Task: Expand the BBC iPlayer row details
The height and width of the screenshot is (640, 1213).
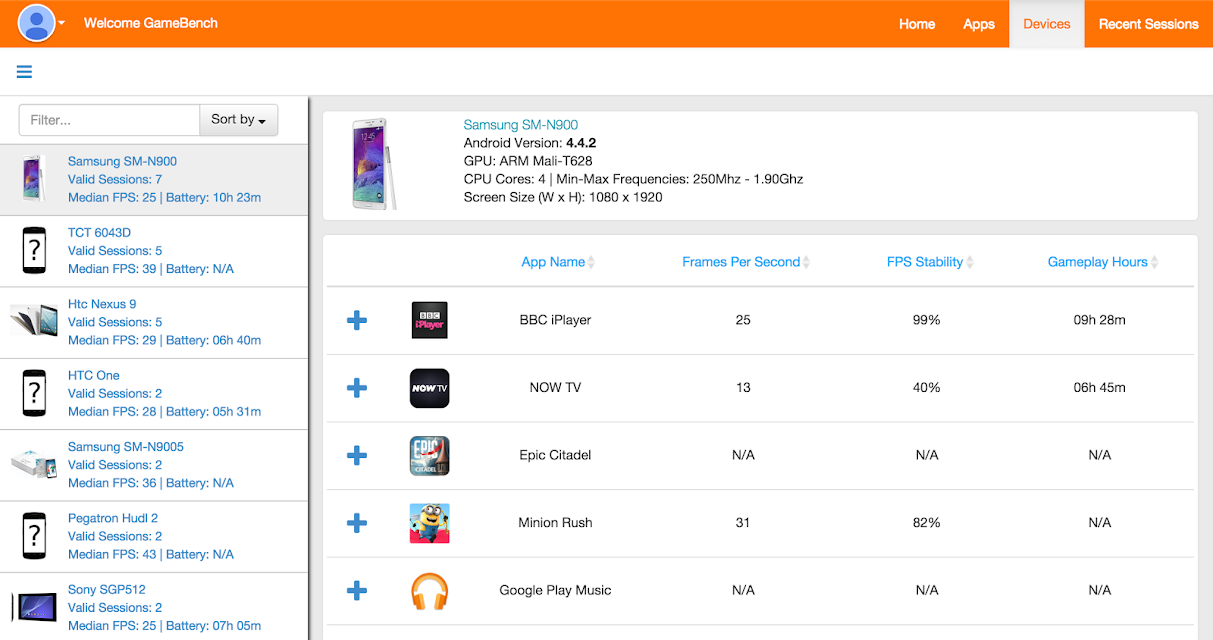Action: [357, 320]
